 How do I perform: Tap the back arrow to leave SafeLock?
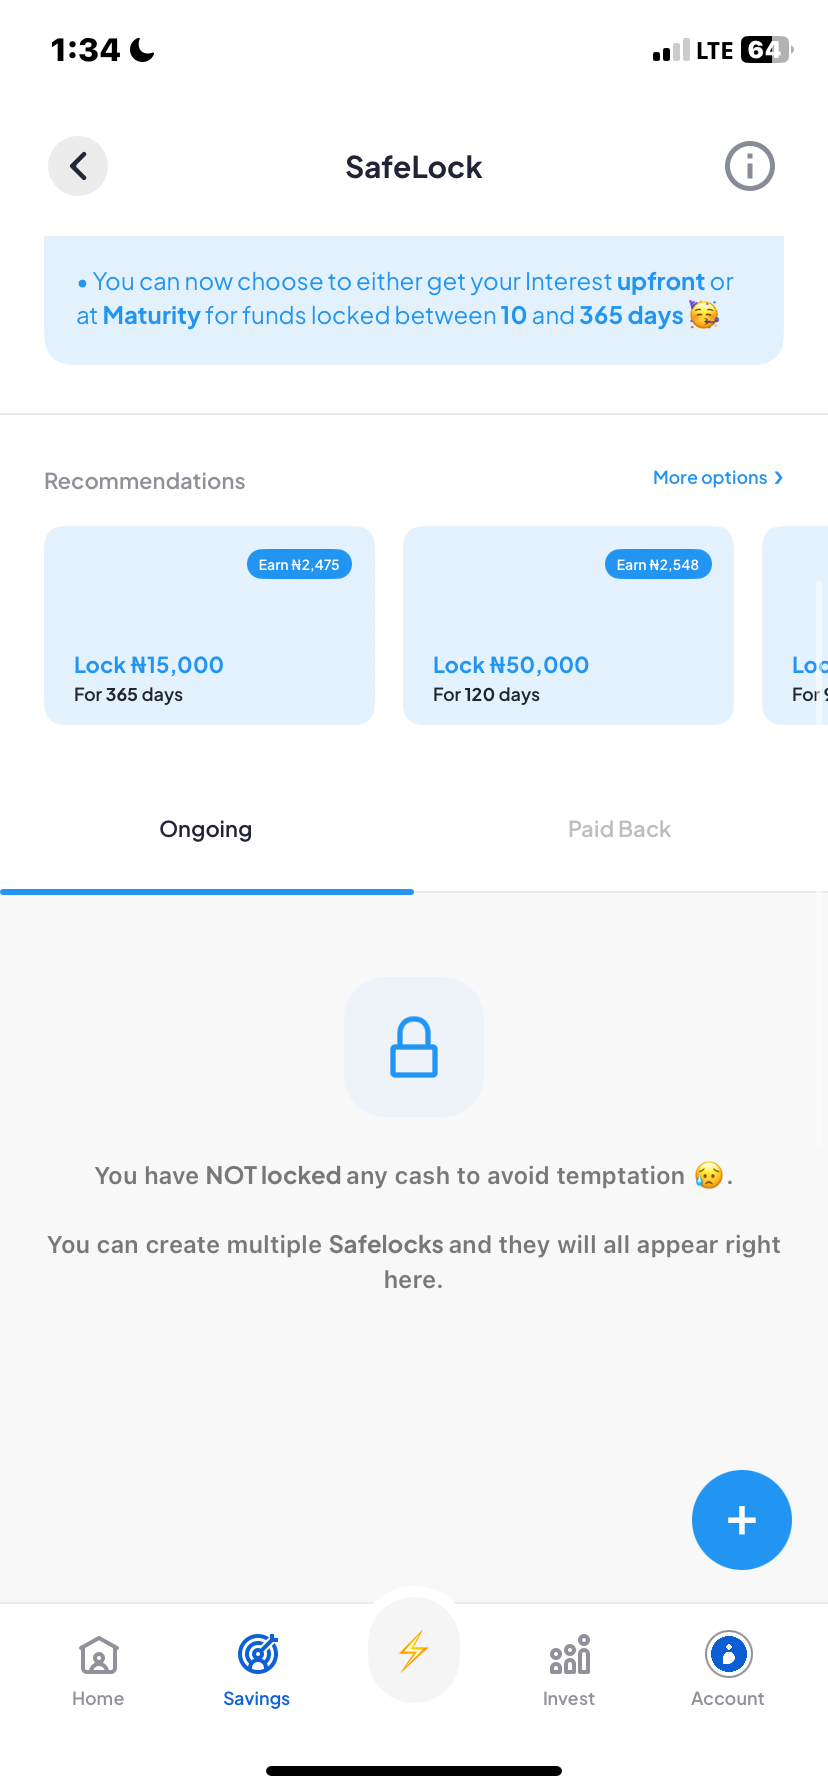click(77, 166)
